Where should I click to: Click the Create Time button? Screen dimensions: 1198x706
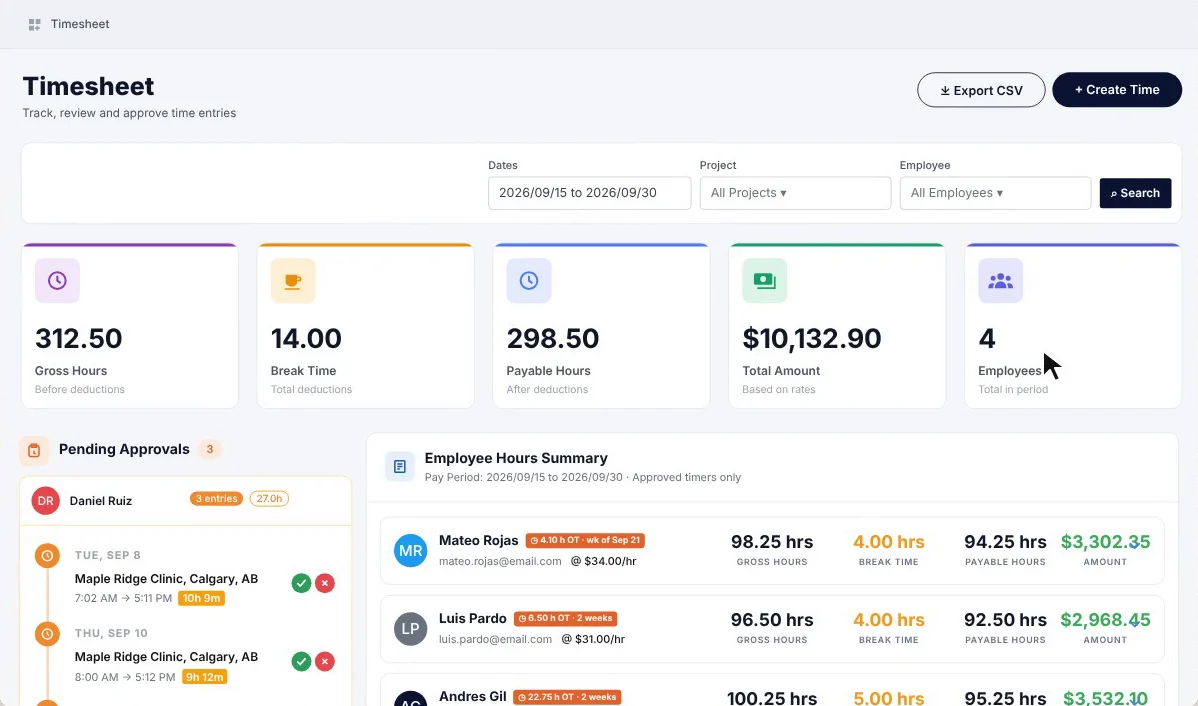(1117, 90)
